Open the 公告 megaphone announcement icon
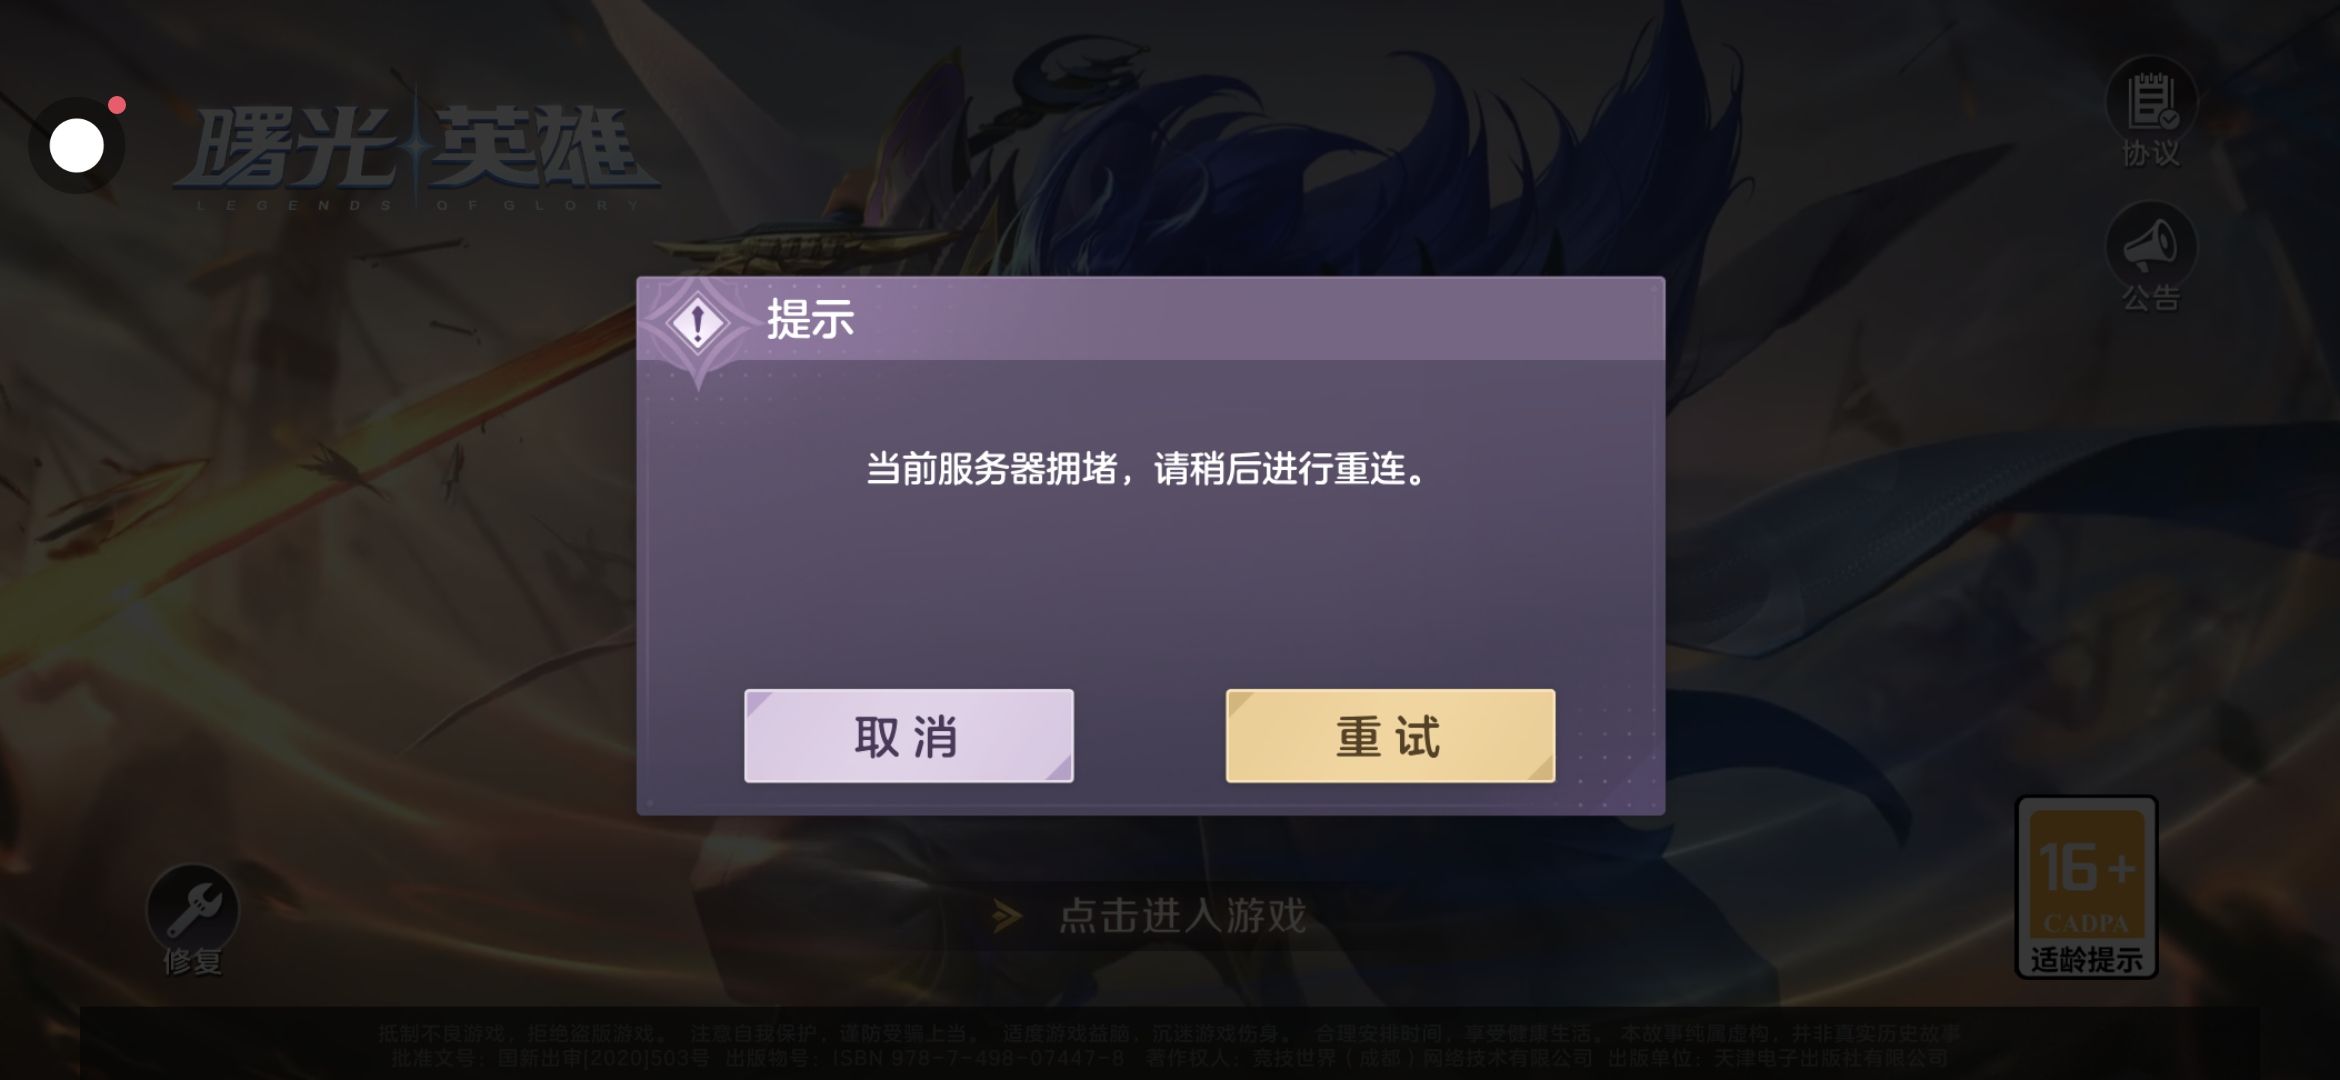 tap(2152, 245)
